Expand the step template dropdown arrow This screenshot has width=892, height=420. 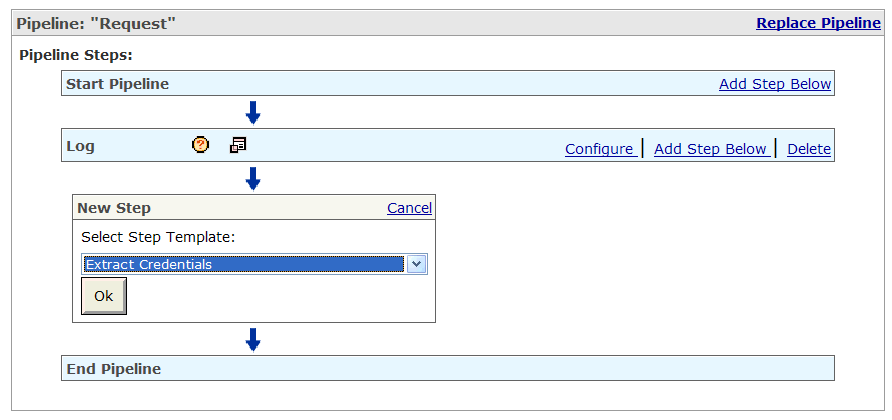(x=417, y=264)
